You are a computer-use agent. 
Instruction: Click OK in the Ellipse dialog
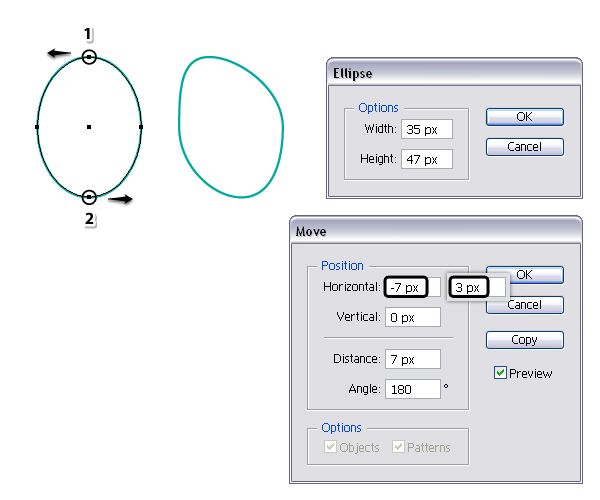point(524,117)
